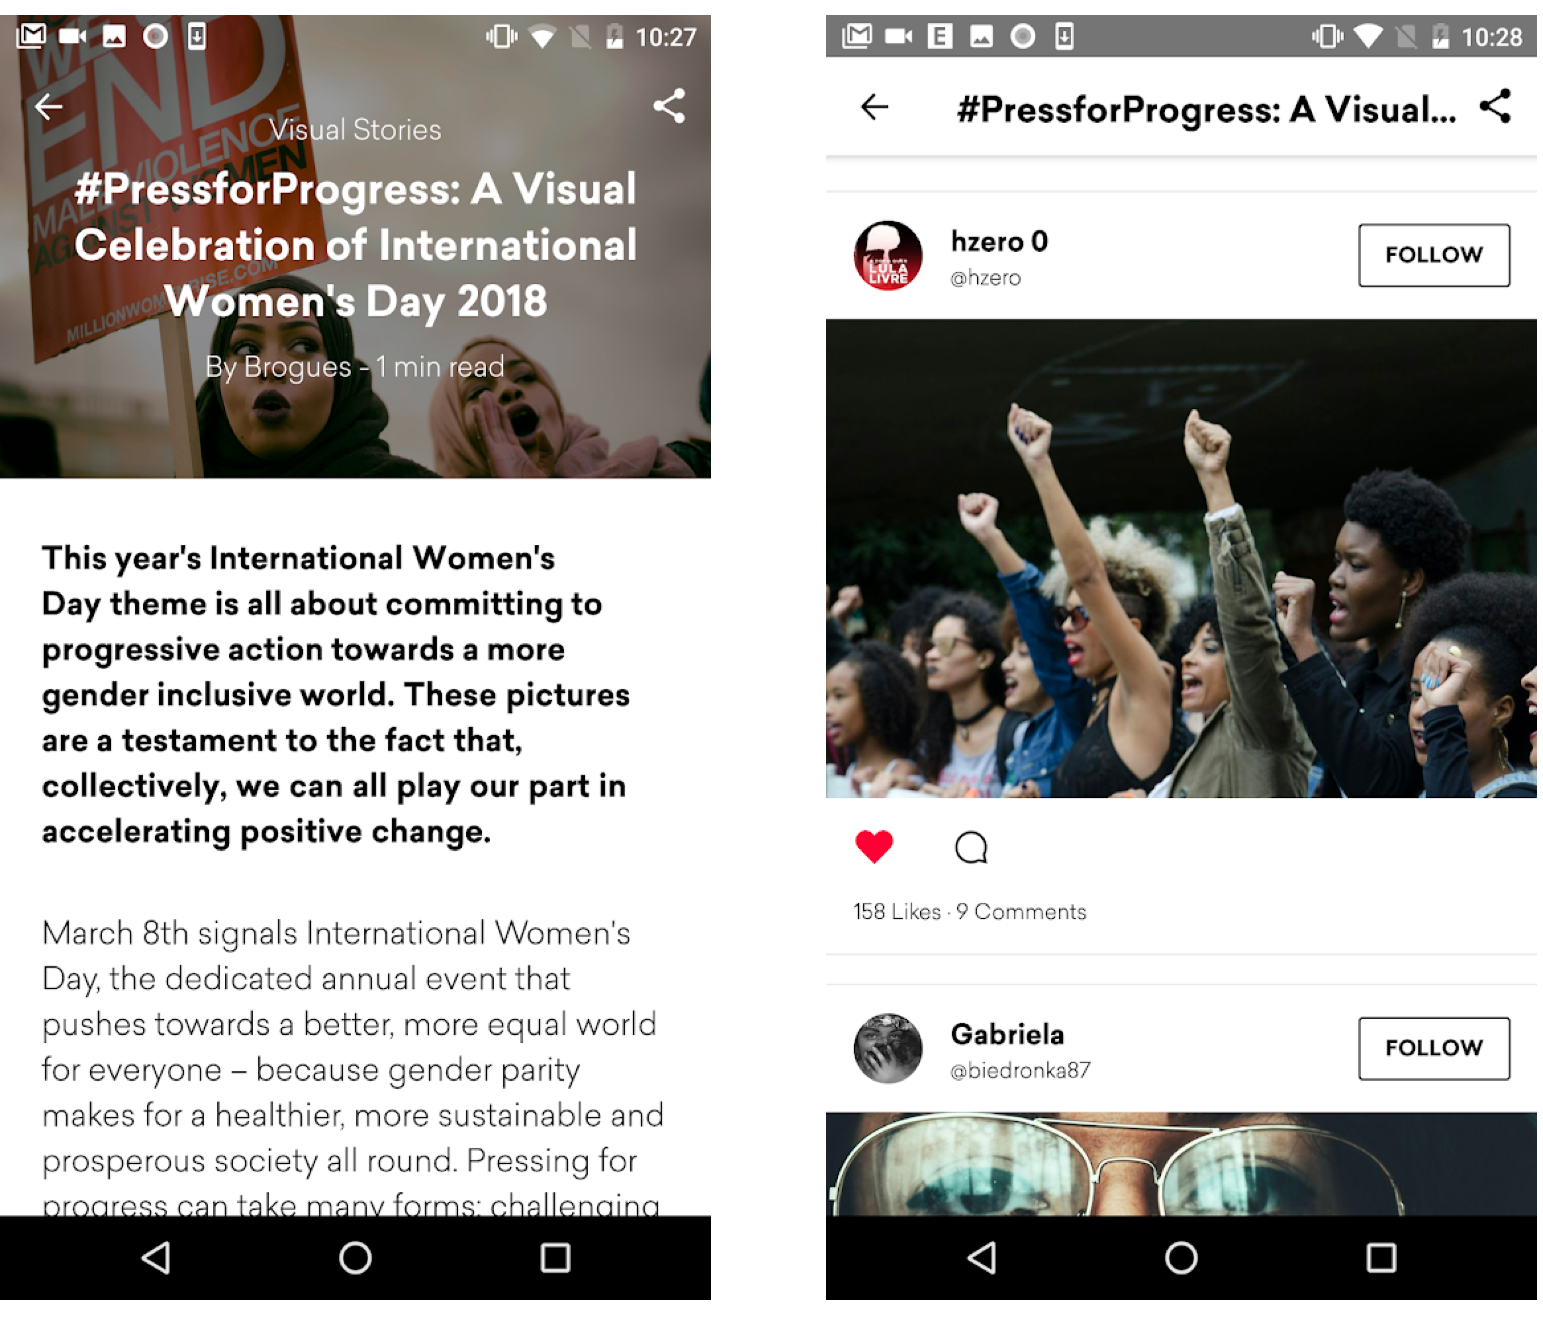Tap Android Home button on left screen
This screenshot has height=1318, width=1543.
pyautogui.click(x=355, y=1258)
